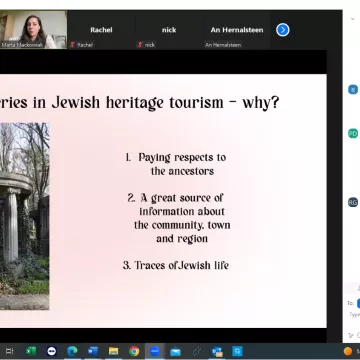Viewport: 360px width, 360px height.
Task: Click the orange system tray icon
Action: tap(348, 351)
